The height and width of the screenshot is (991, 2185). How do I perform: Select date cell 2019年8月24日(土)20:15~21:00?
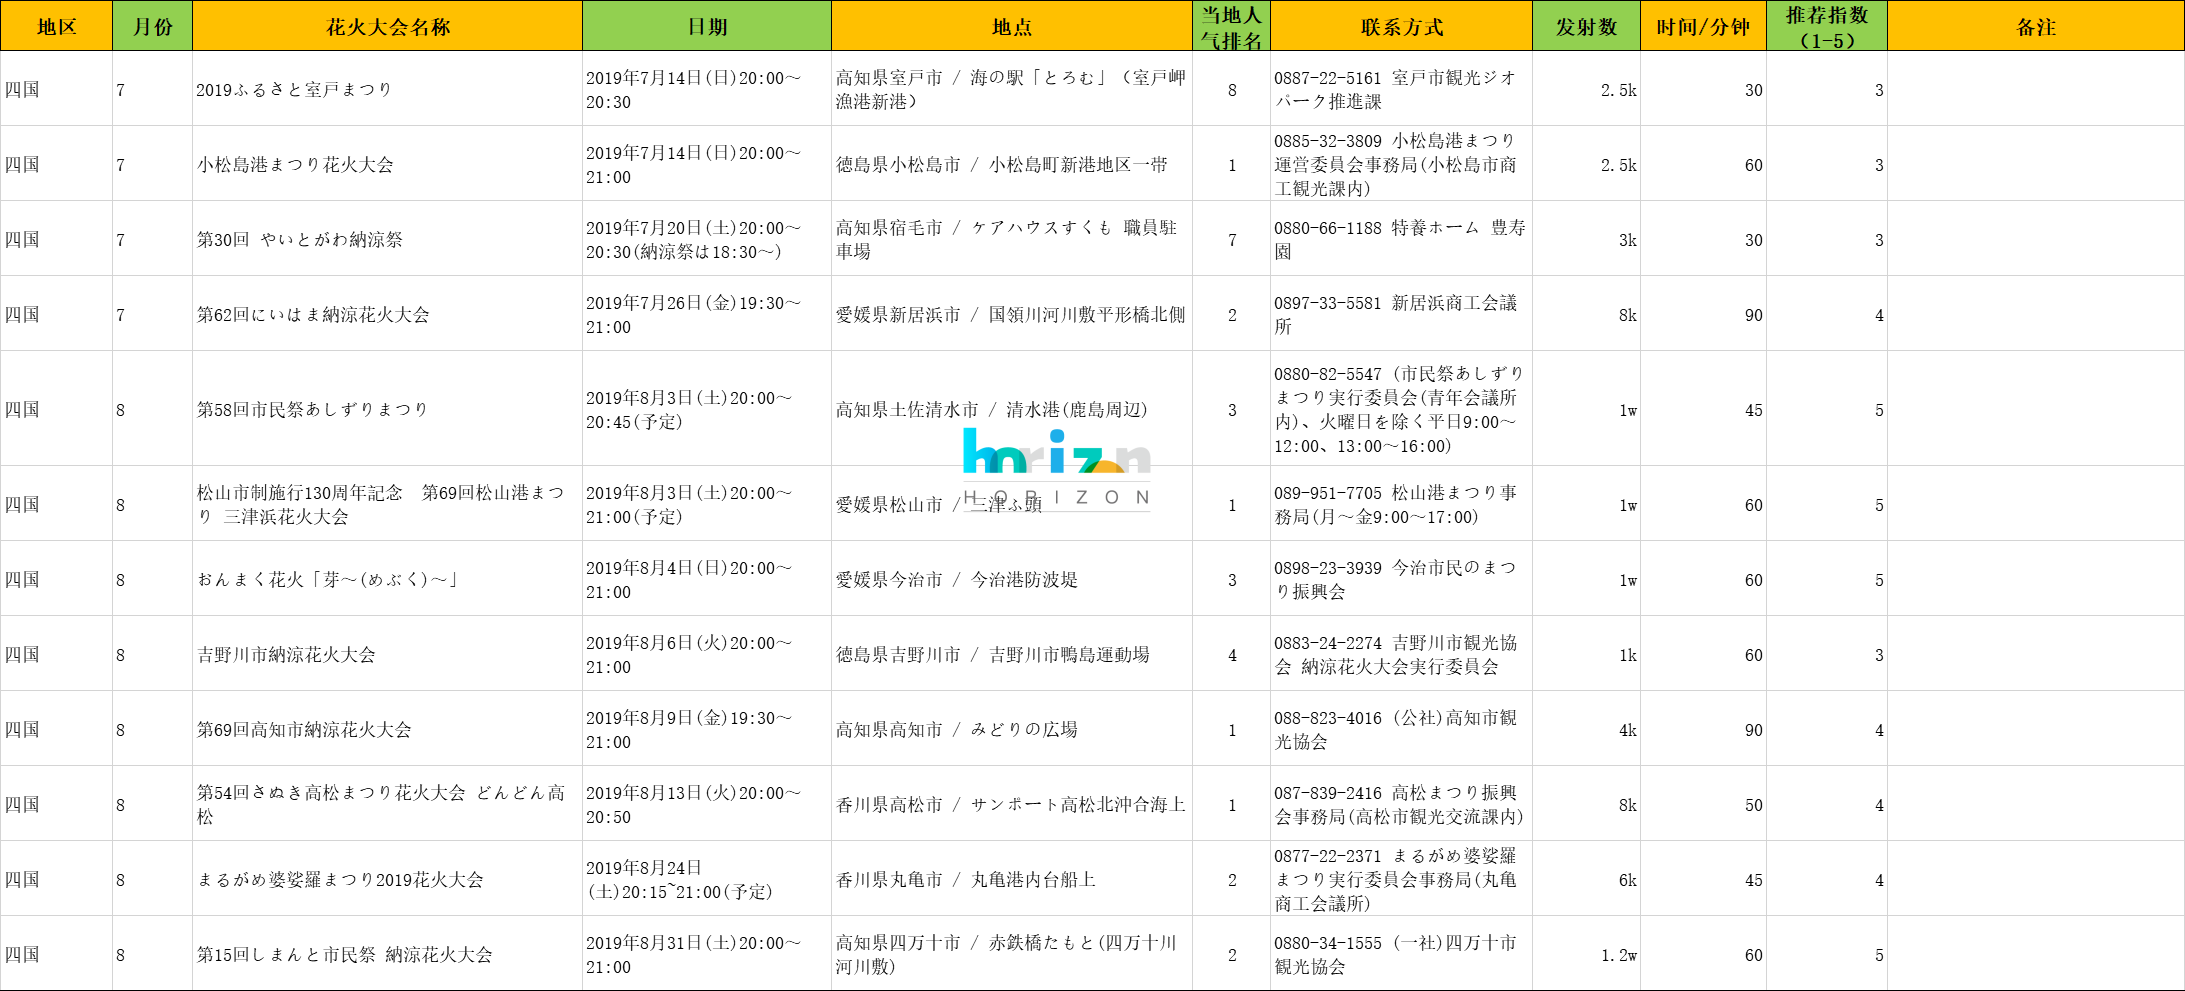click(x=707, y=879)
